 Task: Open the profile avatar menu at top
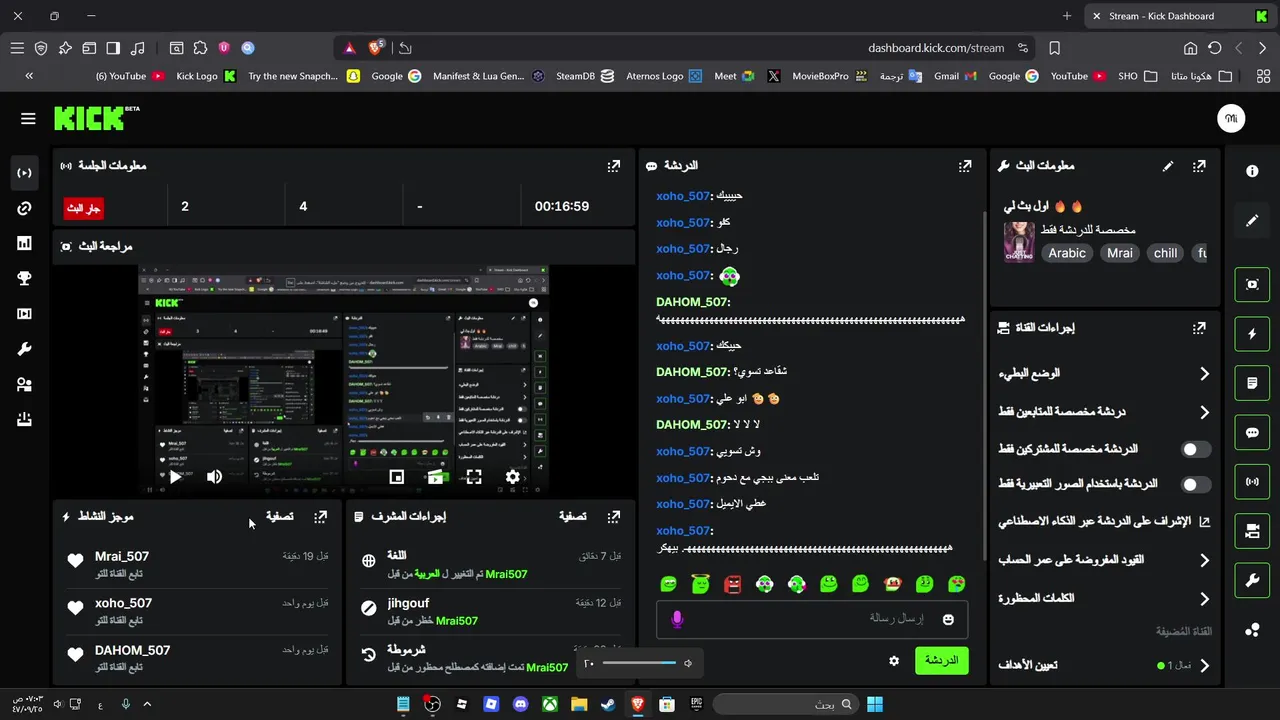pos(1231,118)
